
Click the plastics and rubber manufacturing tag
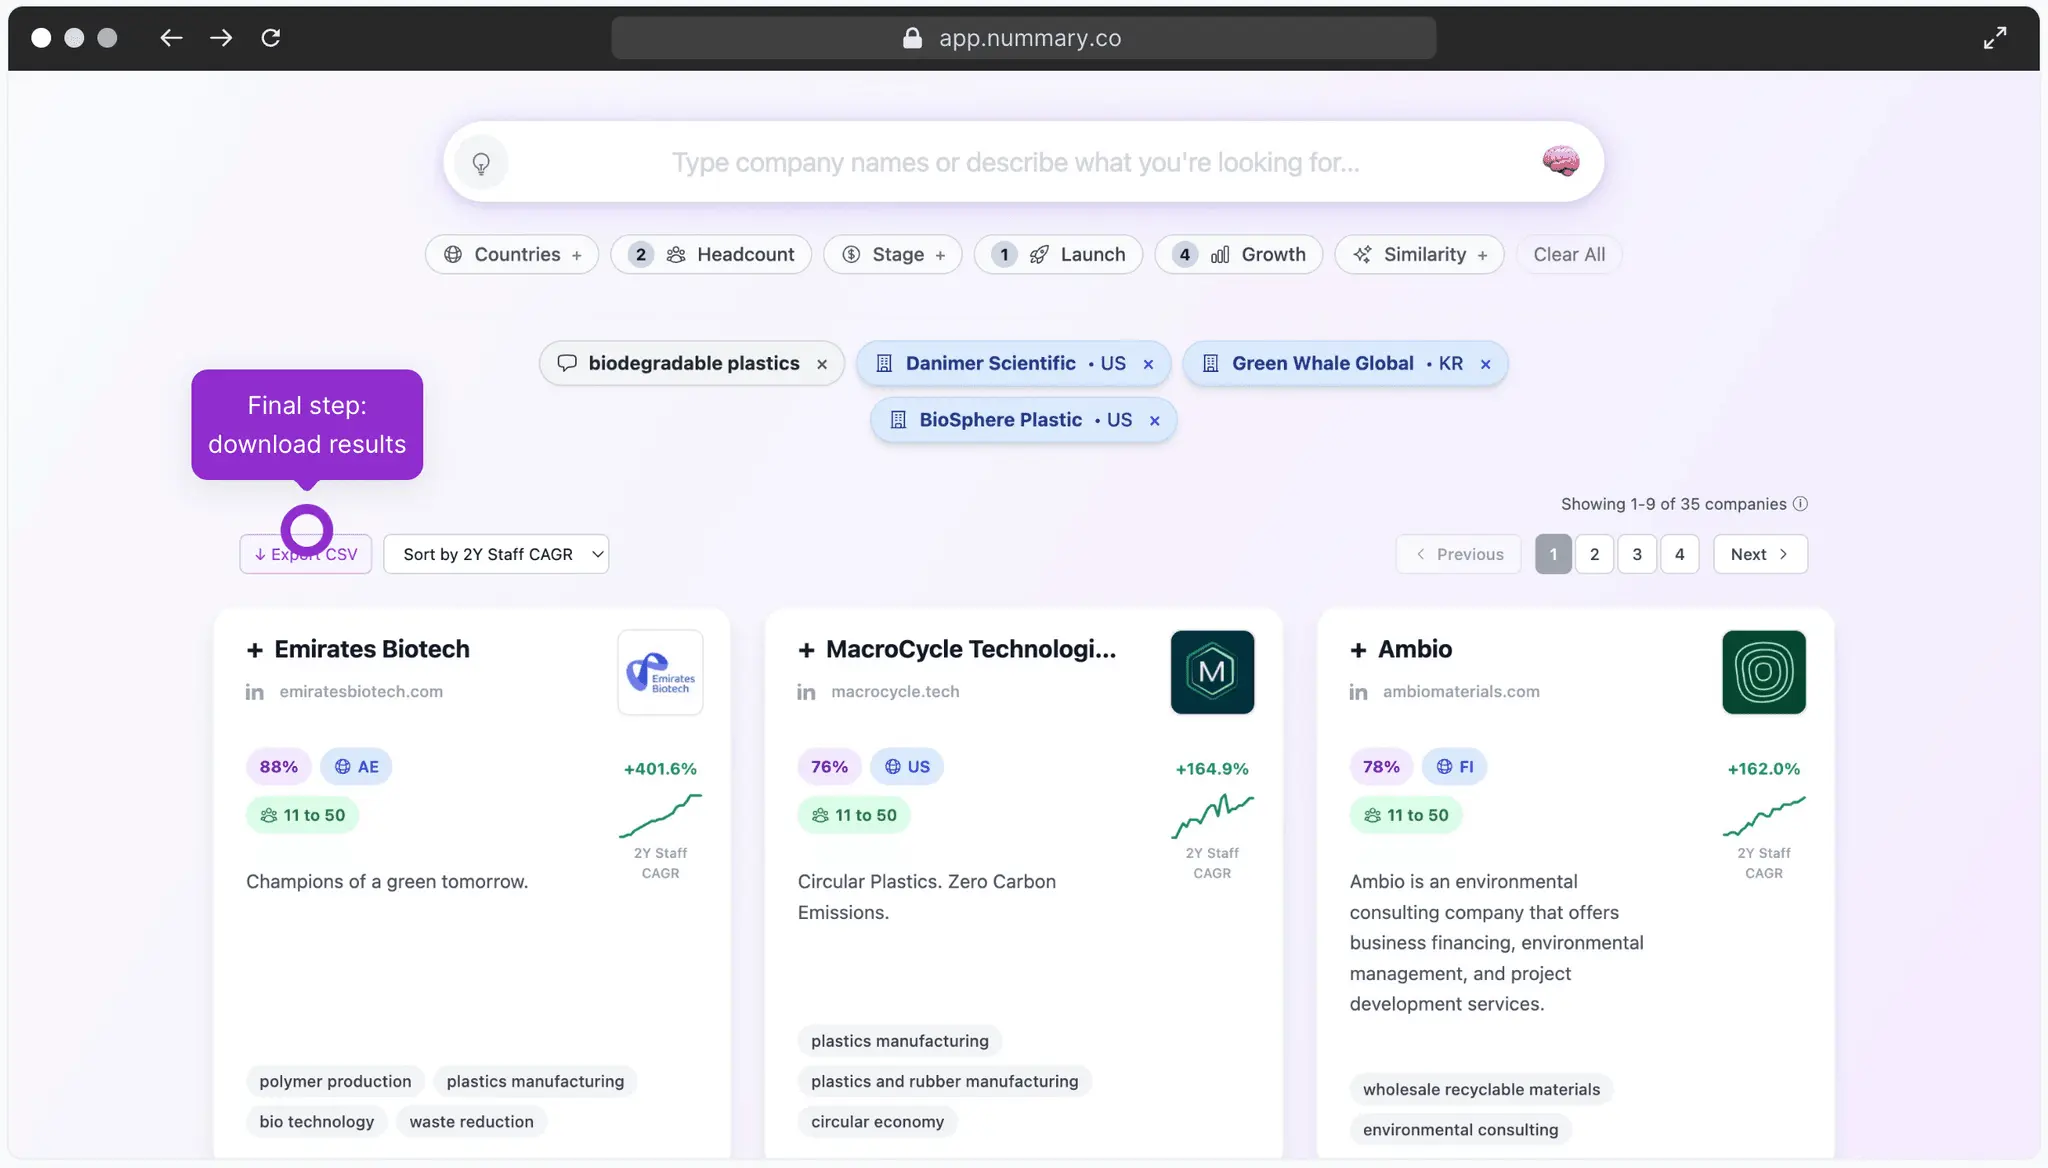(944, 1082)
